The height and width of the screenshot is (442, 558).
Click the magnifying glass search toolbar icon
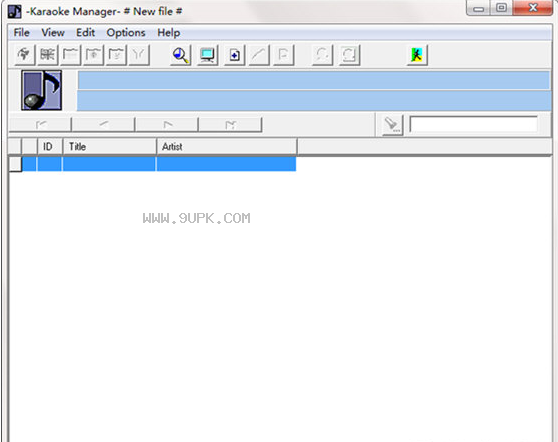click(181, 55)
